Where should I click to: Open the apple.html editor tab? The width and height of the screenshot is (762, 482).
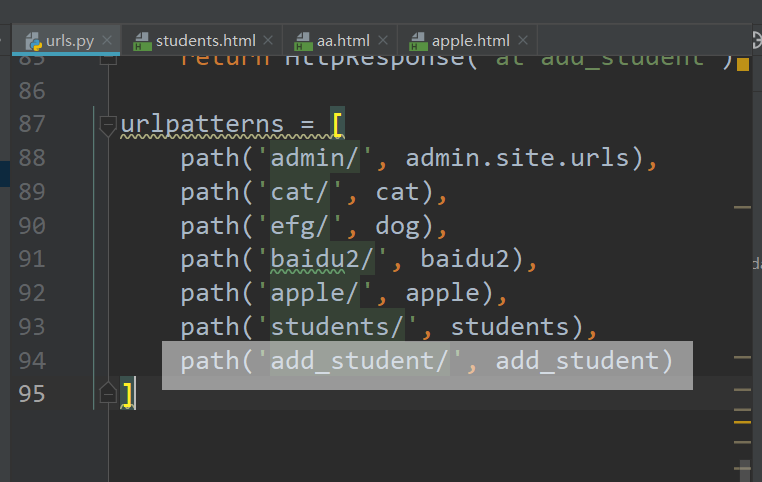[x=468, y=40]
